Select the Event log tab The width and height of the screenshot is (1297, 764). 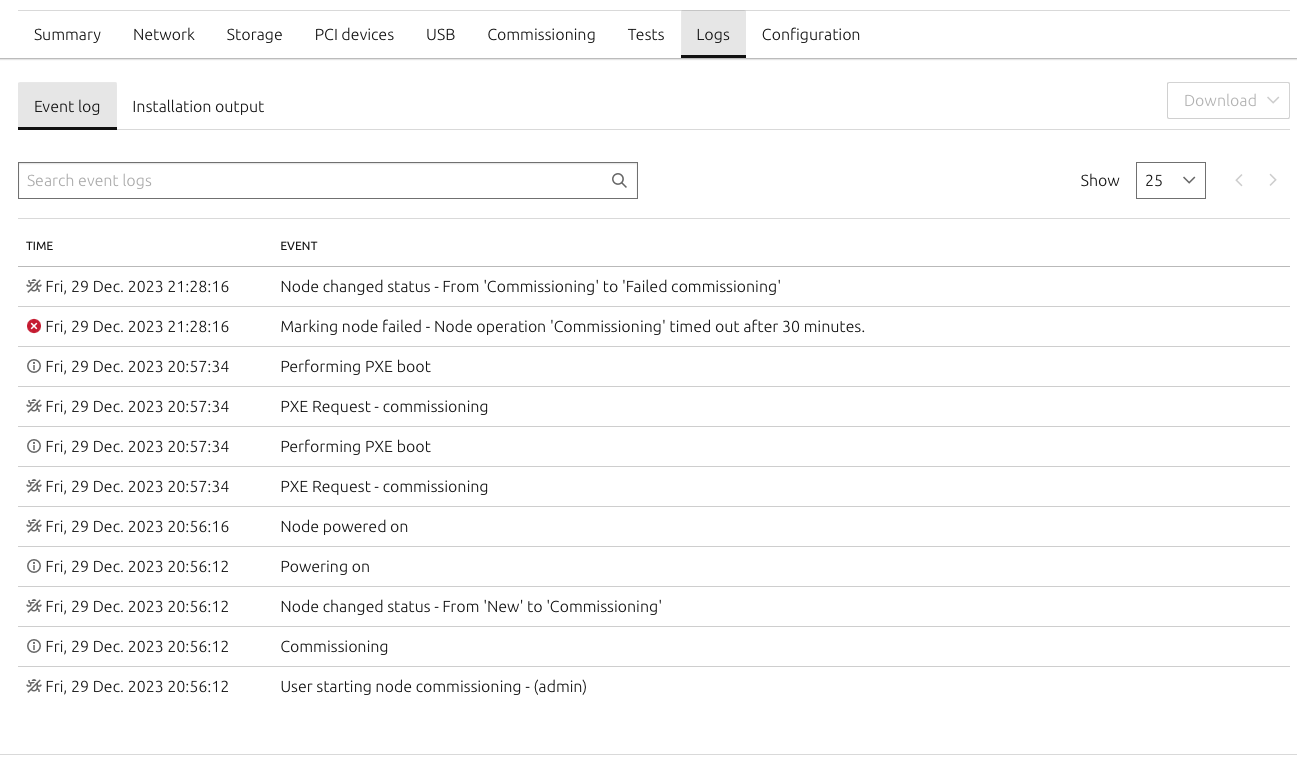point(67,106)
